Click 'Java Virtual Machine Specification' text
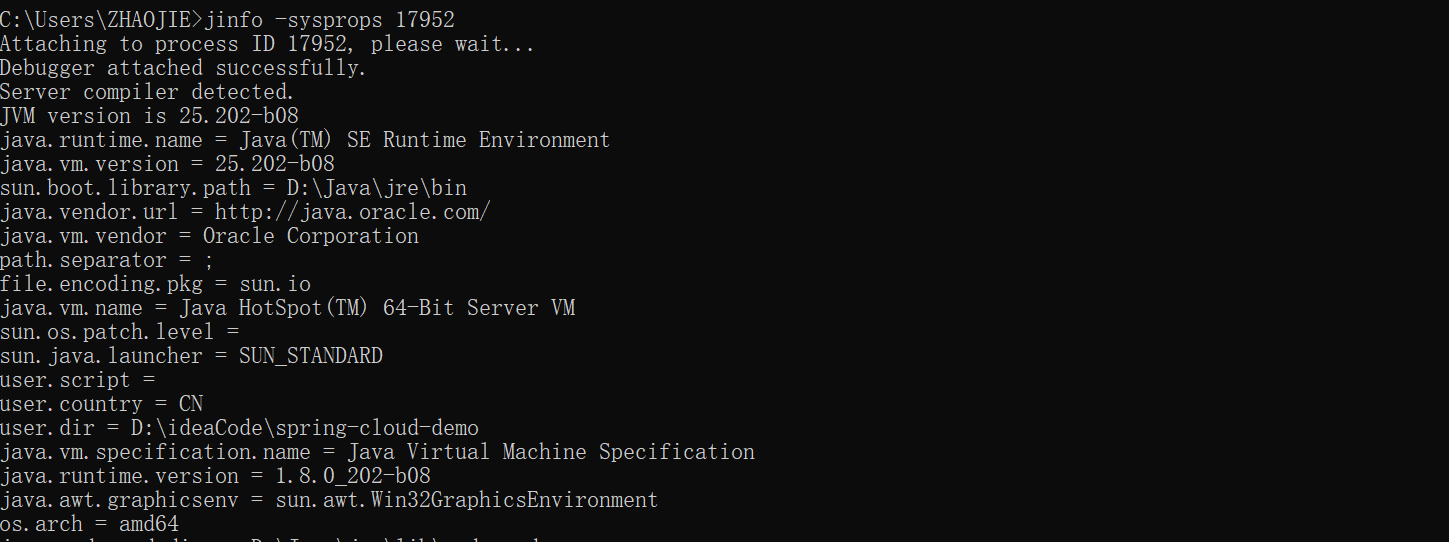The image size is (1449, 542). 551,452
